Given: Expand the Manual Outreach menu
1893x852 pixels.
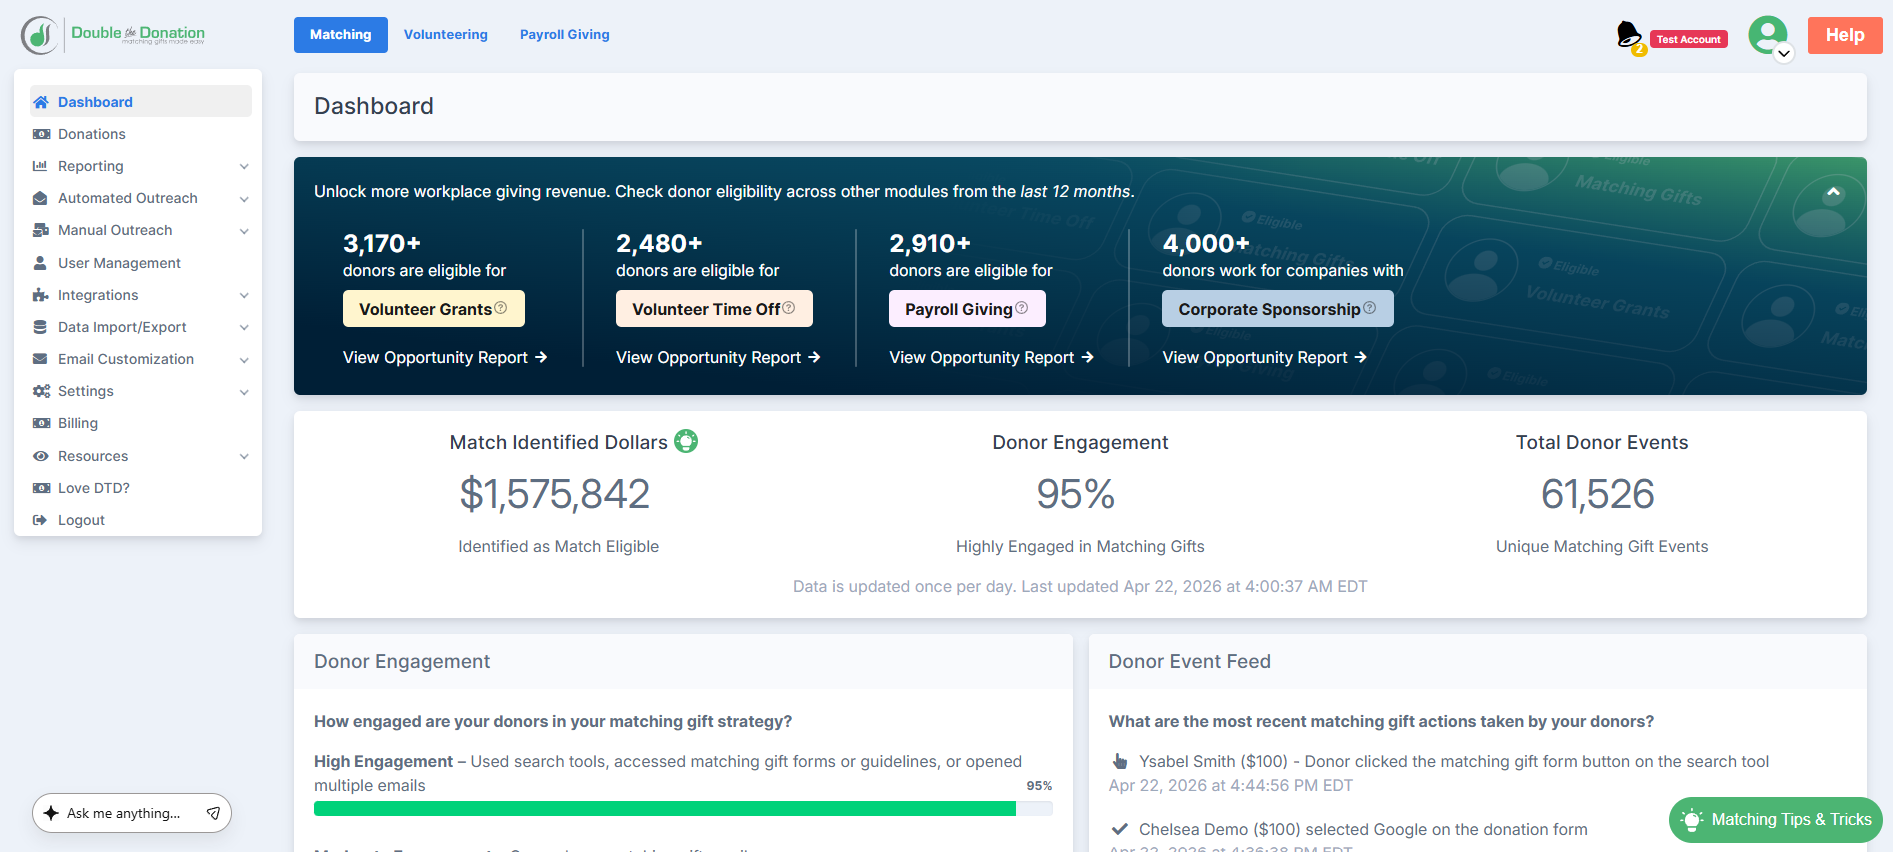Looking at the screenshot, I should [244, 231].
